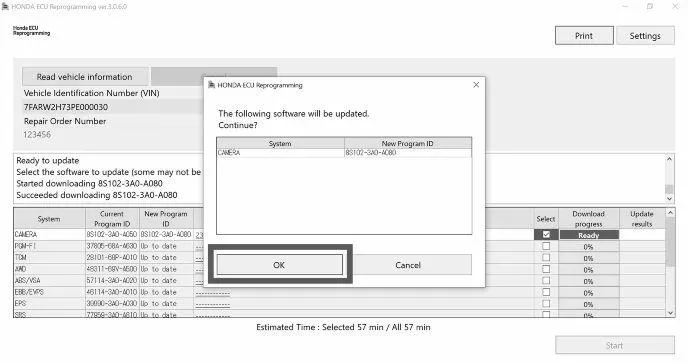Check the AWD row select checkbox
The height and width of the screenshot is (363, 688).
point(546,269)
